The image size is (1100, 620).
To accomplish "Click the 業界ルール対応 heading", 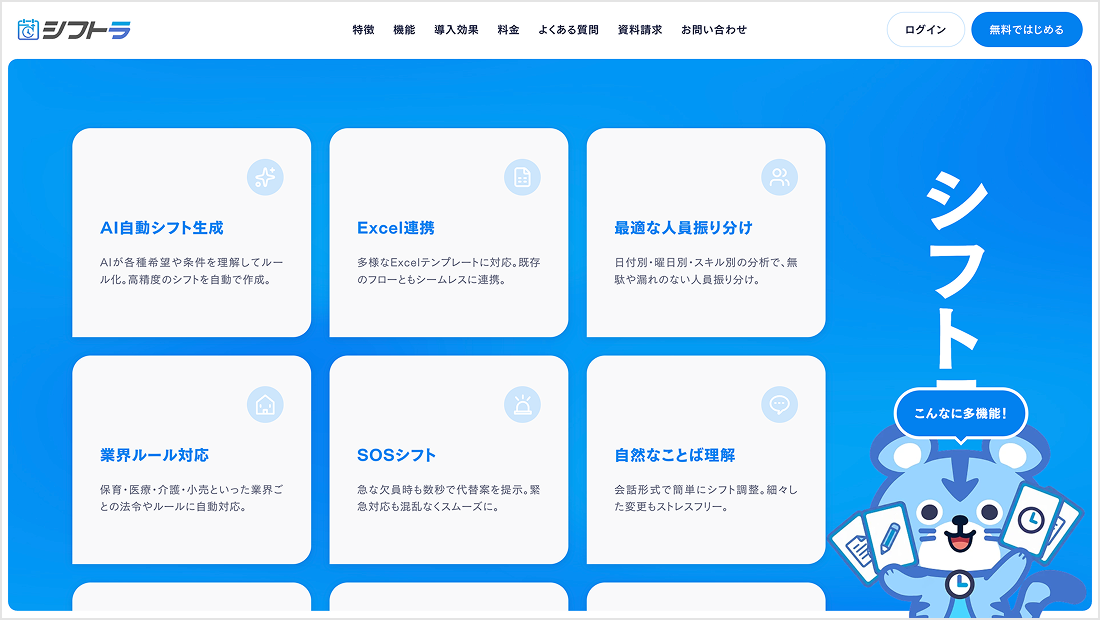I will pyautogui.click(x=154, y=455).
